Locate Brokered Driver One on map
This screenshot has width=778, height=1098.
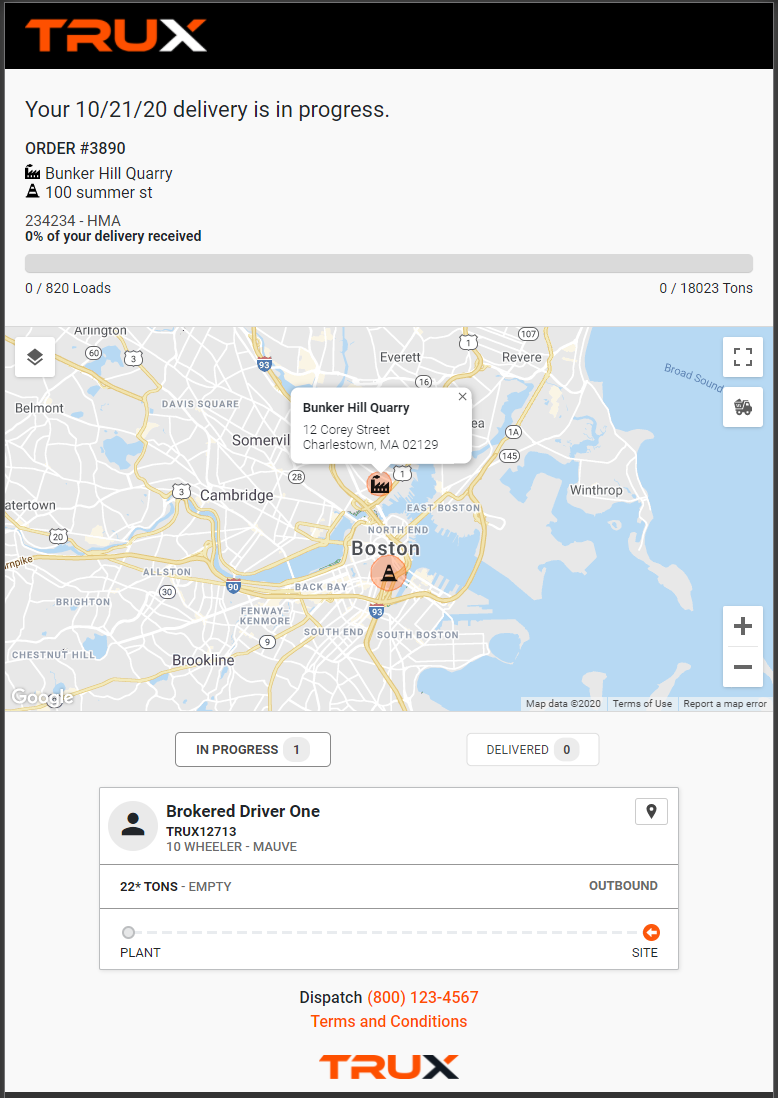pyautogui.click(x=651, y=812)
